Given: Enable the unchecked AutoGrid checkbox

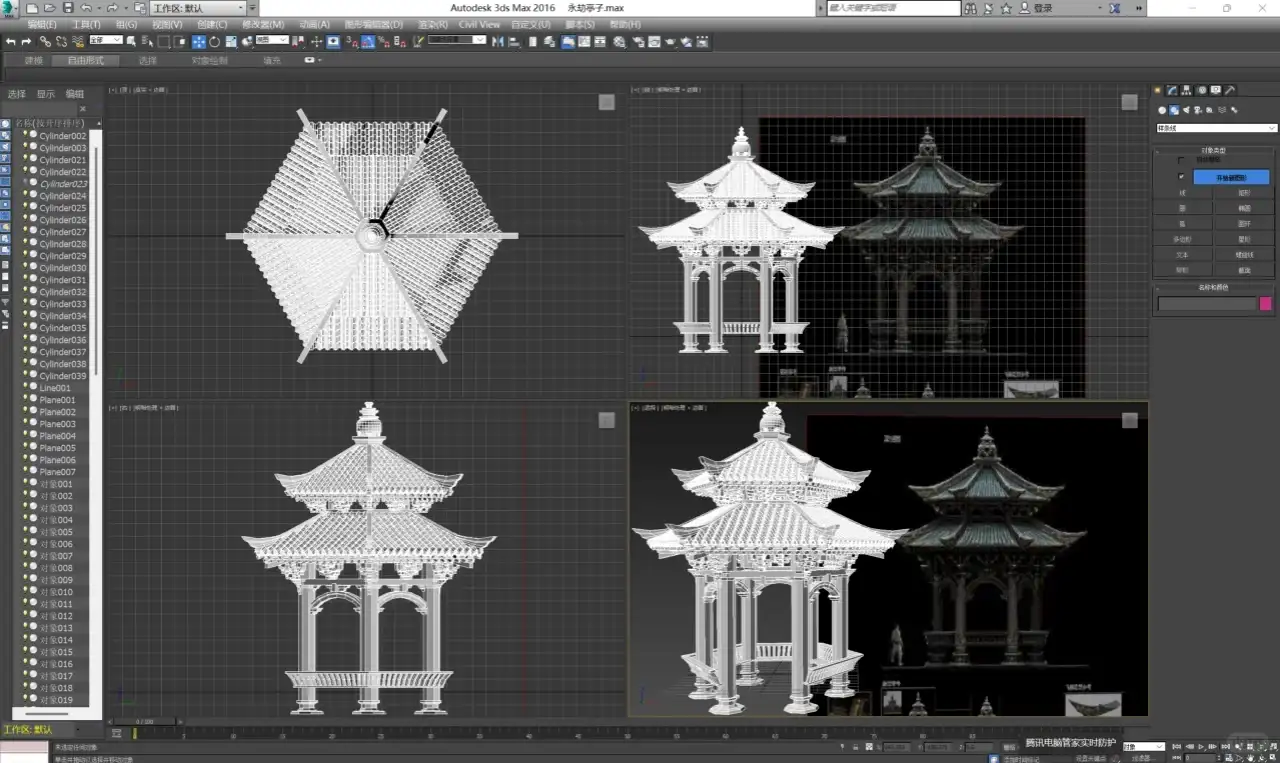Looking at the screenshot, I should (1181, 160).
